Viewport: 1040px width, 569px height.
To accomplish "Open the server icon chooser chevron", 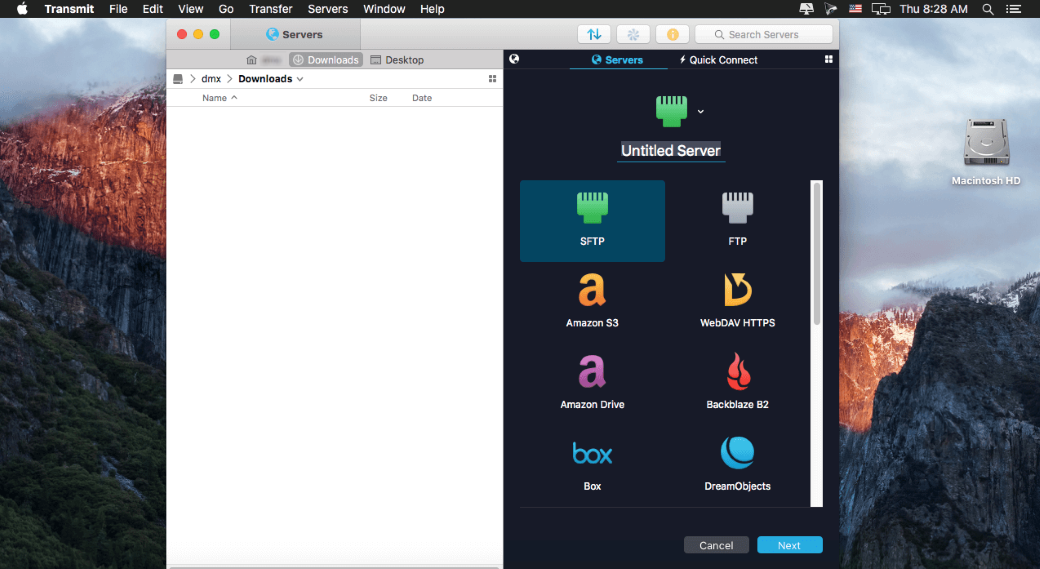I will (700, 111).
